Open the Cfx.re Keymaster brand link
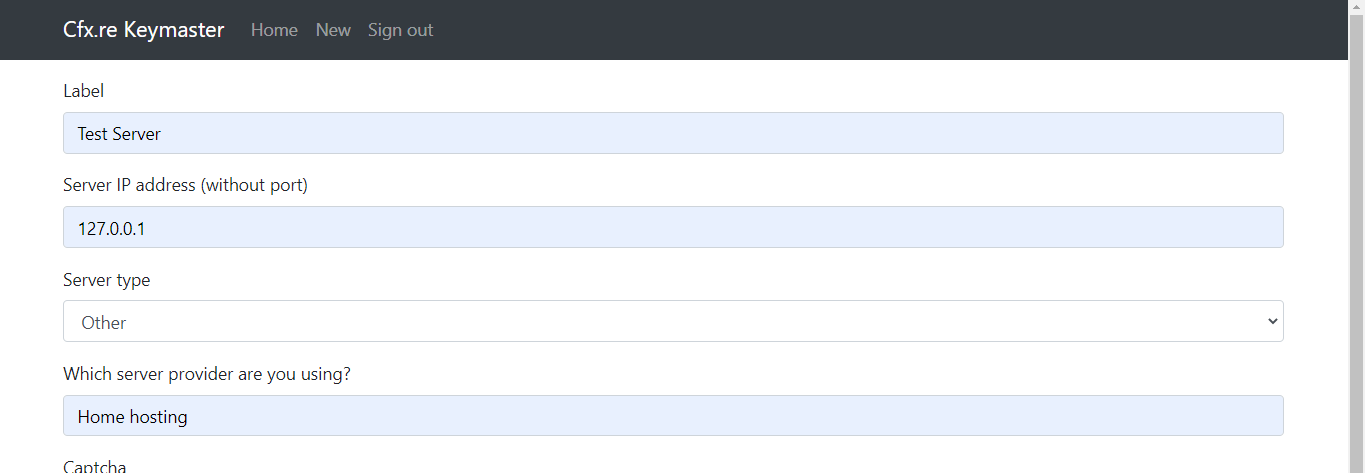Screen dimensions: 1365x473 pyautogui.click(x=143, y=30)
